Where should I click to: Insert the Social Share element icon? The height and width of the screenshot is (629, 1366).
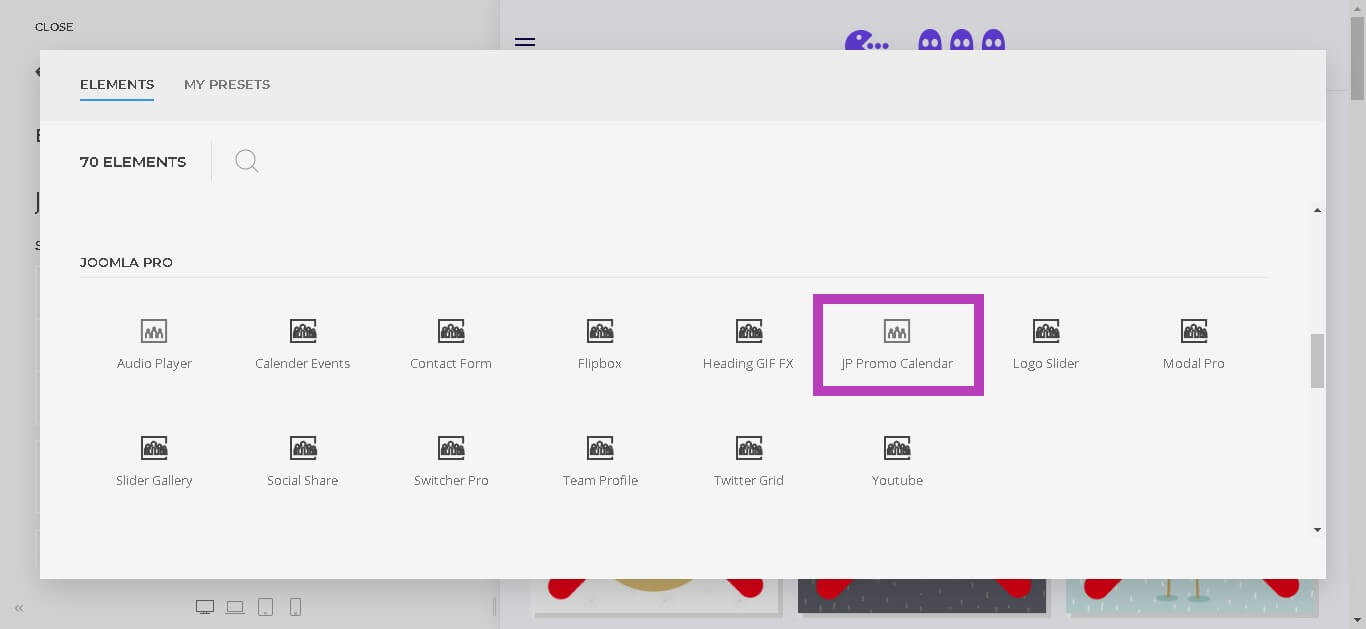click(x=303, y=448)
